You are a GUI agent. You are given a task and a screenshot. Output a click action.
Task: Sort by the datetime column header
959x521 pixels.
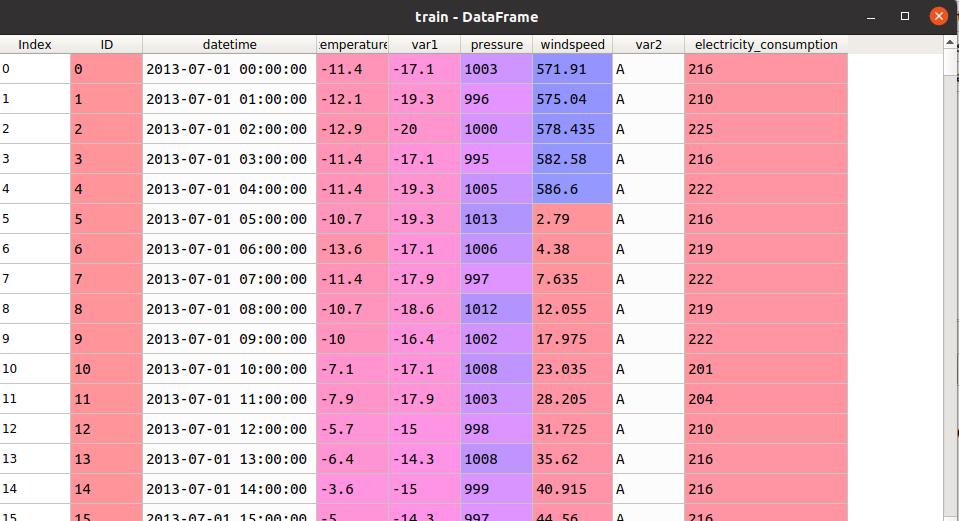point(229,45)
